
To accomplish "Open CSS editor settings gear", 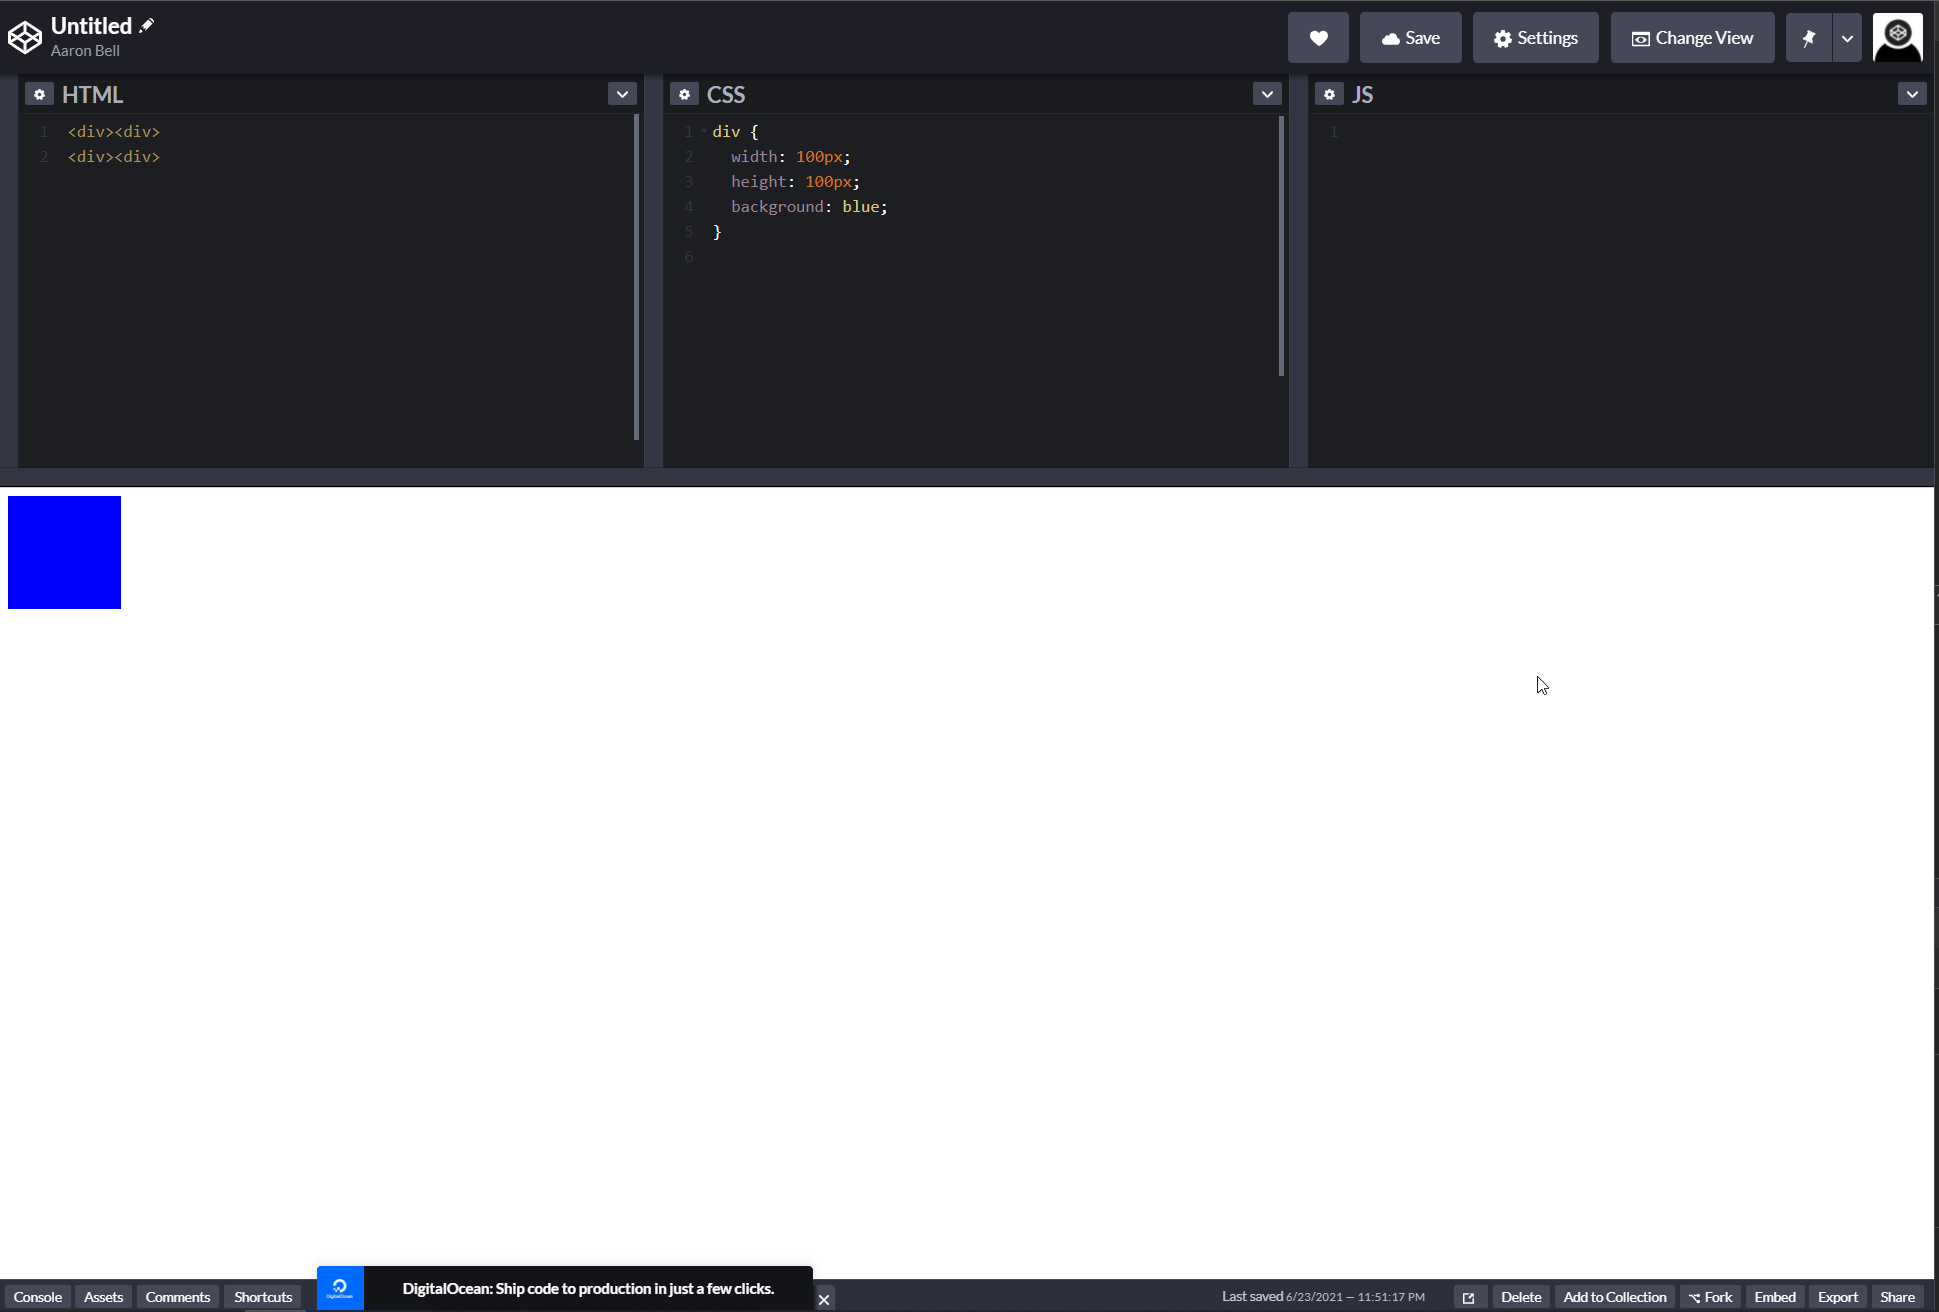I will click(684, 94).
